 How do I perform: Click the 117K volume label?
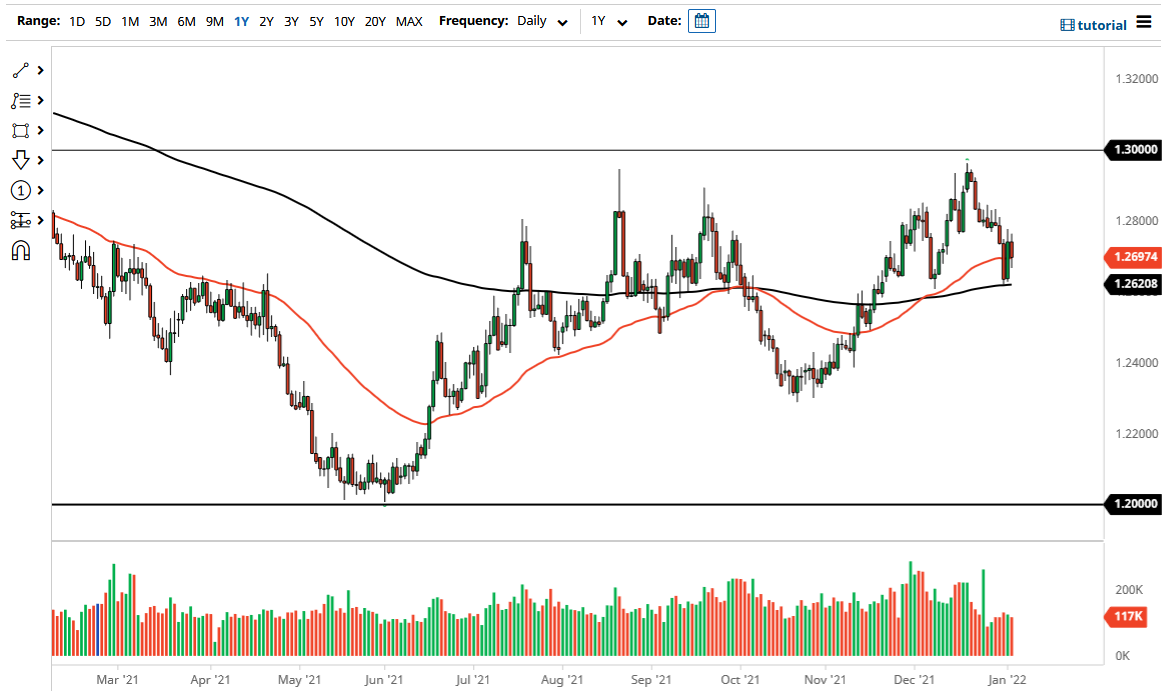pos(1125,618)
